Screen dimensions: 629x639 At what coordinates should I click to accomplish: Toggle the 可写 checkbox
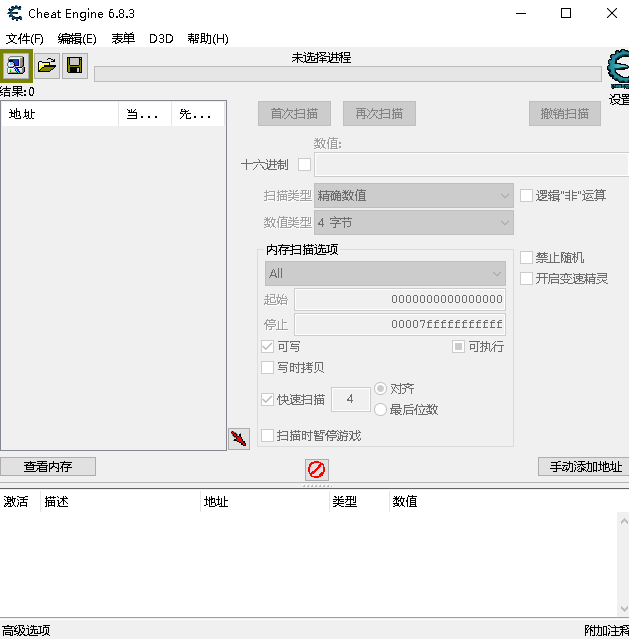coord(267,347)
